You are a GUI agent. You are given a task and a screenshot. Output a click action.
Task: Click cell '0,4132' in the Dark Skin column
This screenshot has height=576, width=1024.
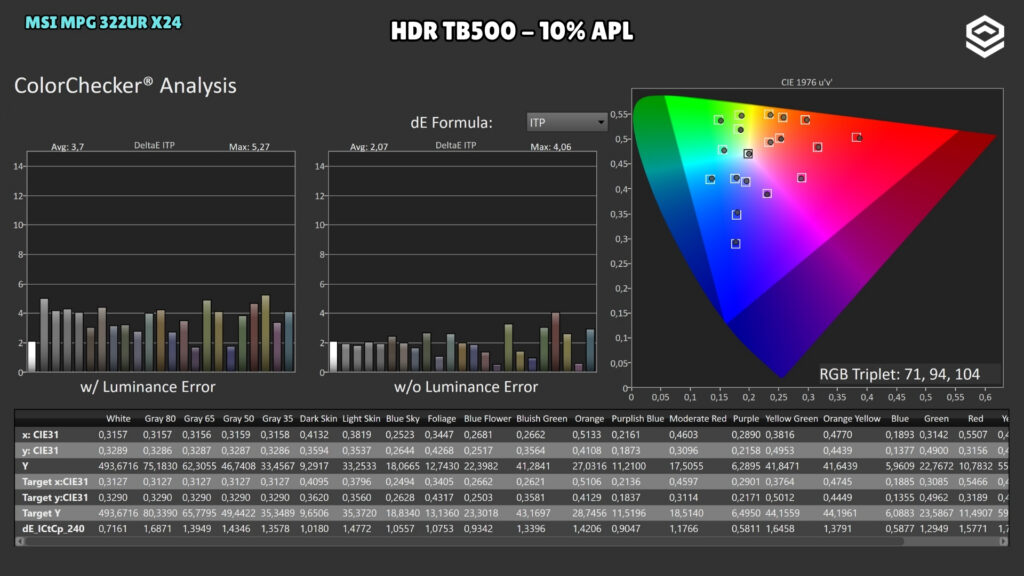pos(314,435)
